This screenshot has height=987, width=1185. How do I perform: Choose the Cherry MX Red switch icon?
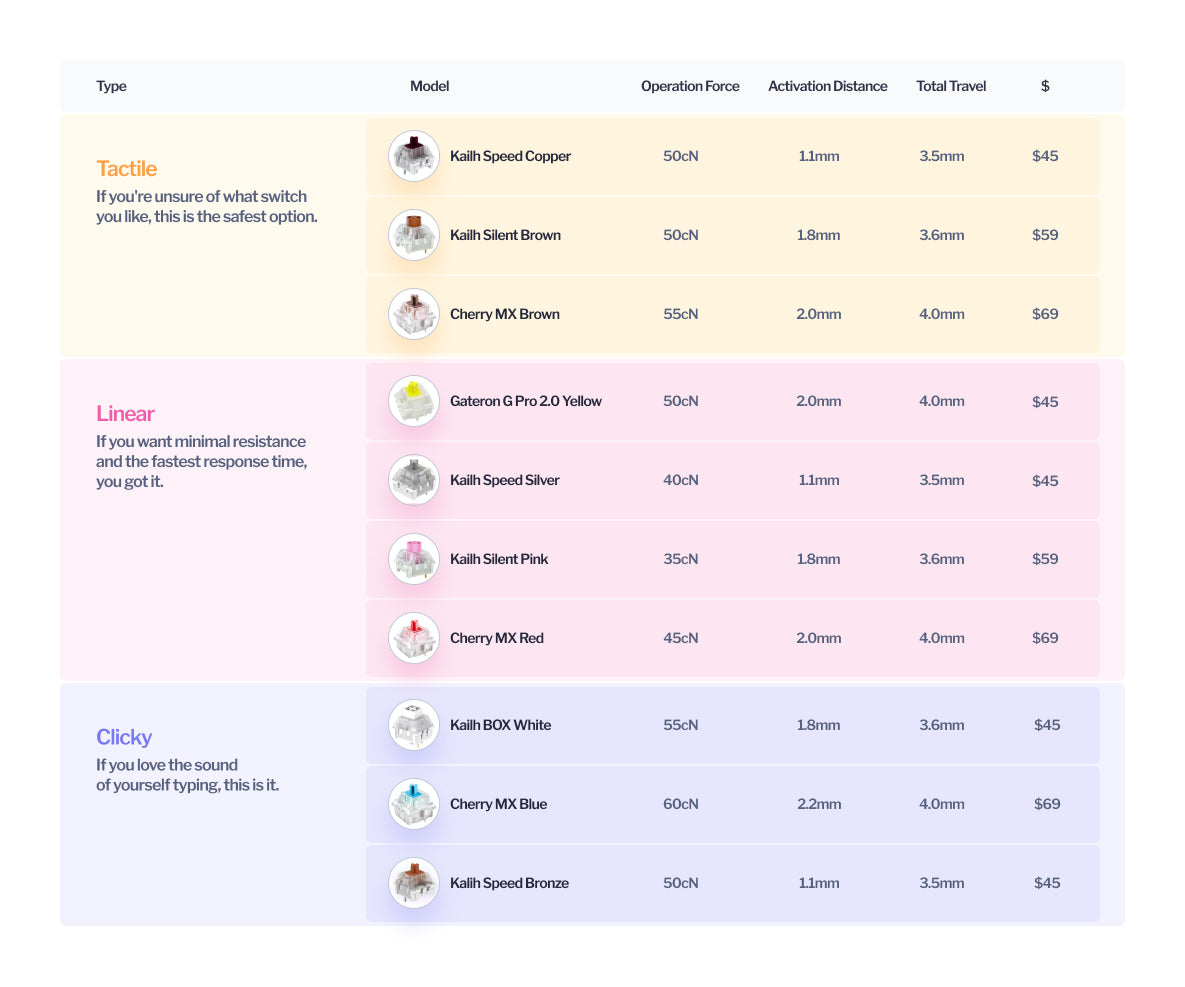(413, 638)
